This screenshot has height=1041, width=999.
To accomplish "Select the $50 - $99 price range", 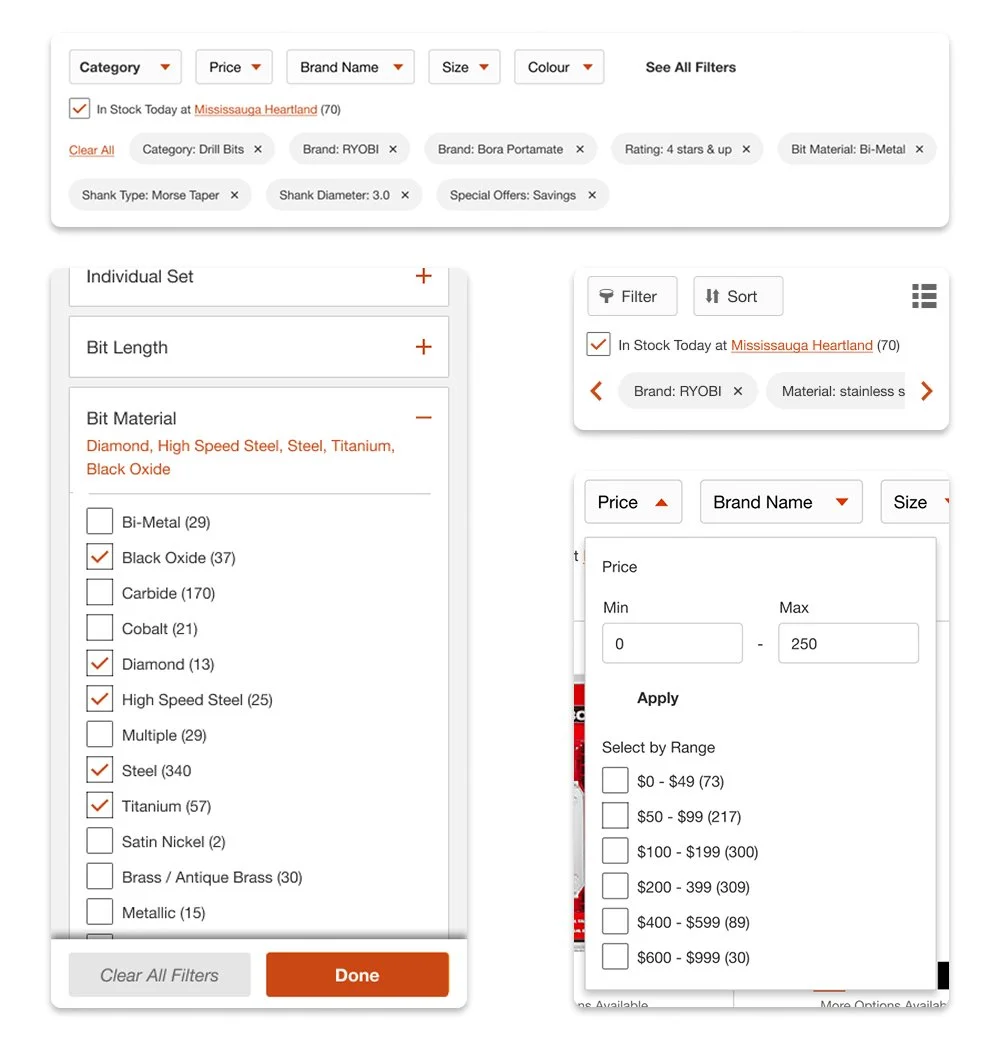I will click(615, 816).
